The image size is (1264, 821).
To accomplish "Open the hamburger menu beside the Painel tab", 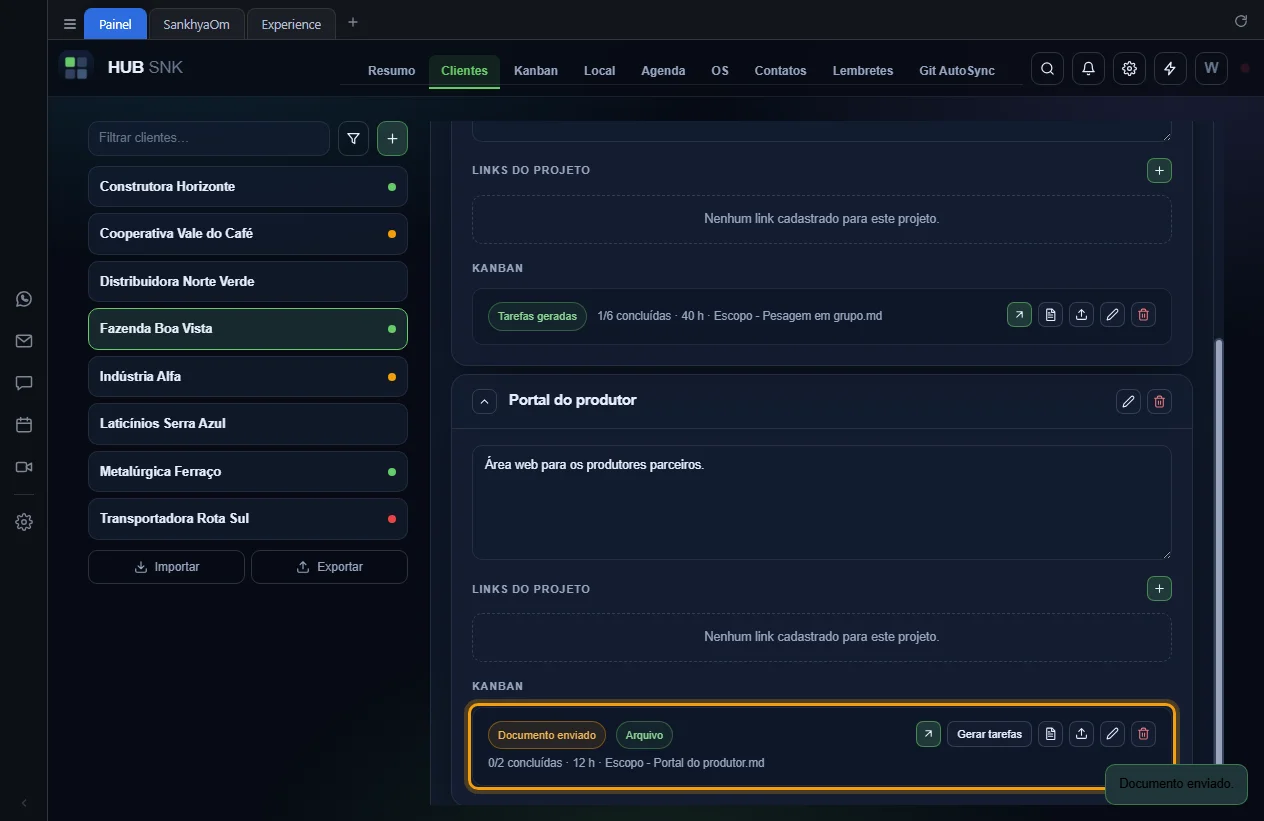I will [x=69, y=24].
